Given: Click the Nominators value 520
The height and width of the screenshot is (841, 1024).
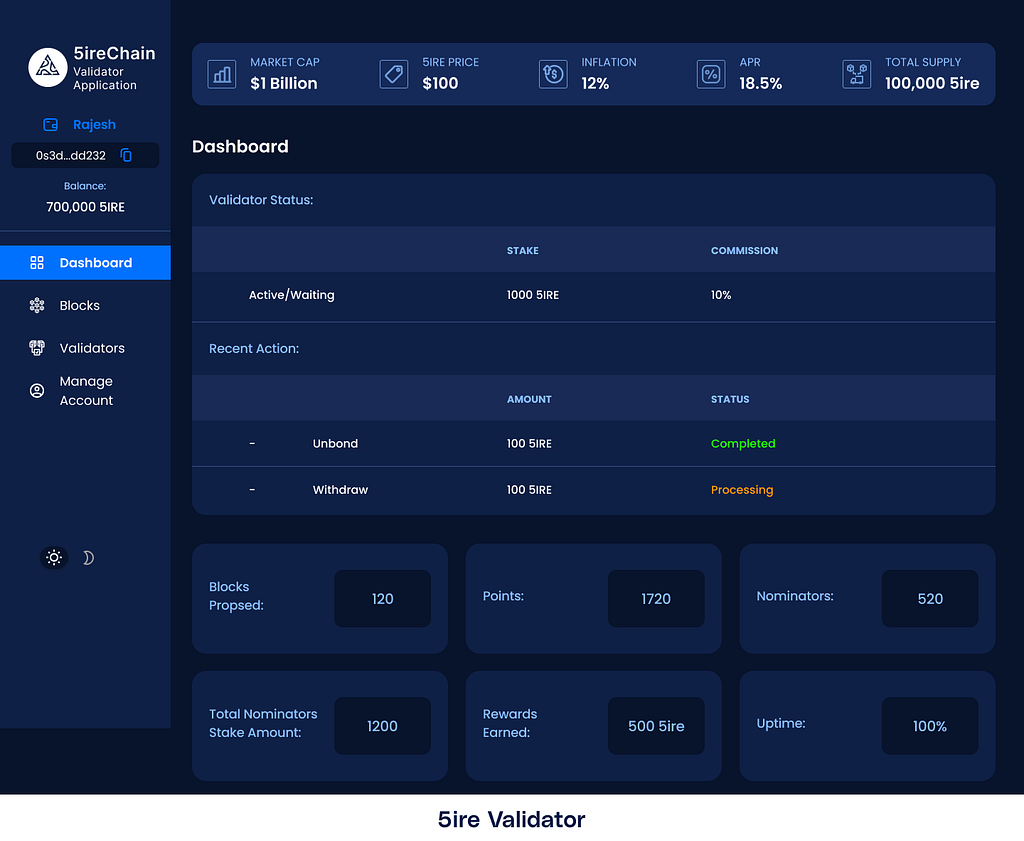Looking at the screenshot, I should tap(930, 599).
